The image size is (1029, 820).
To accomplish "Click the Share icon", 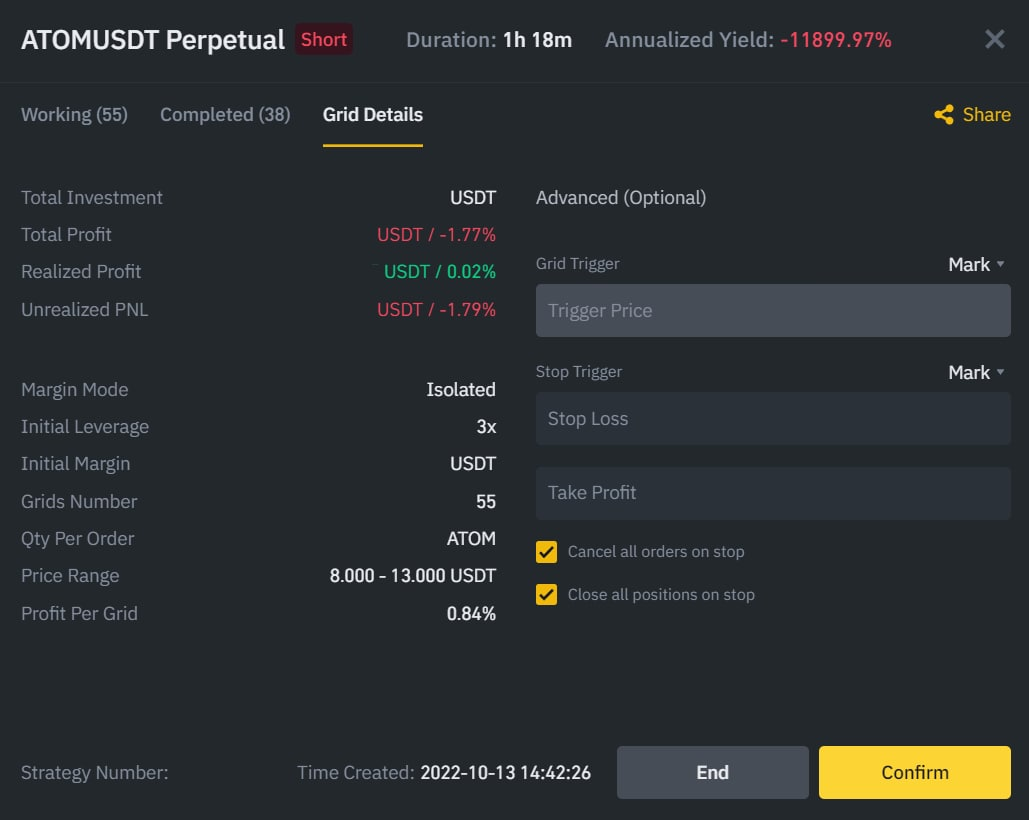I will pyautogui.click(x=944, y=115).
